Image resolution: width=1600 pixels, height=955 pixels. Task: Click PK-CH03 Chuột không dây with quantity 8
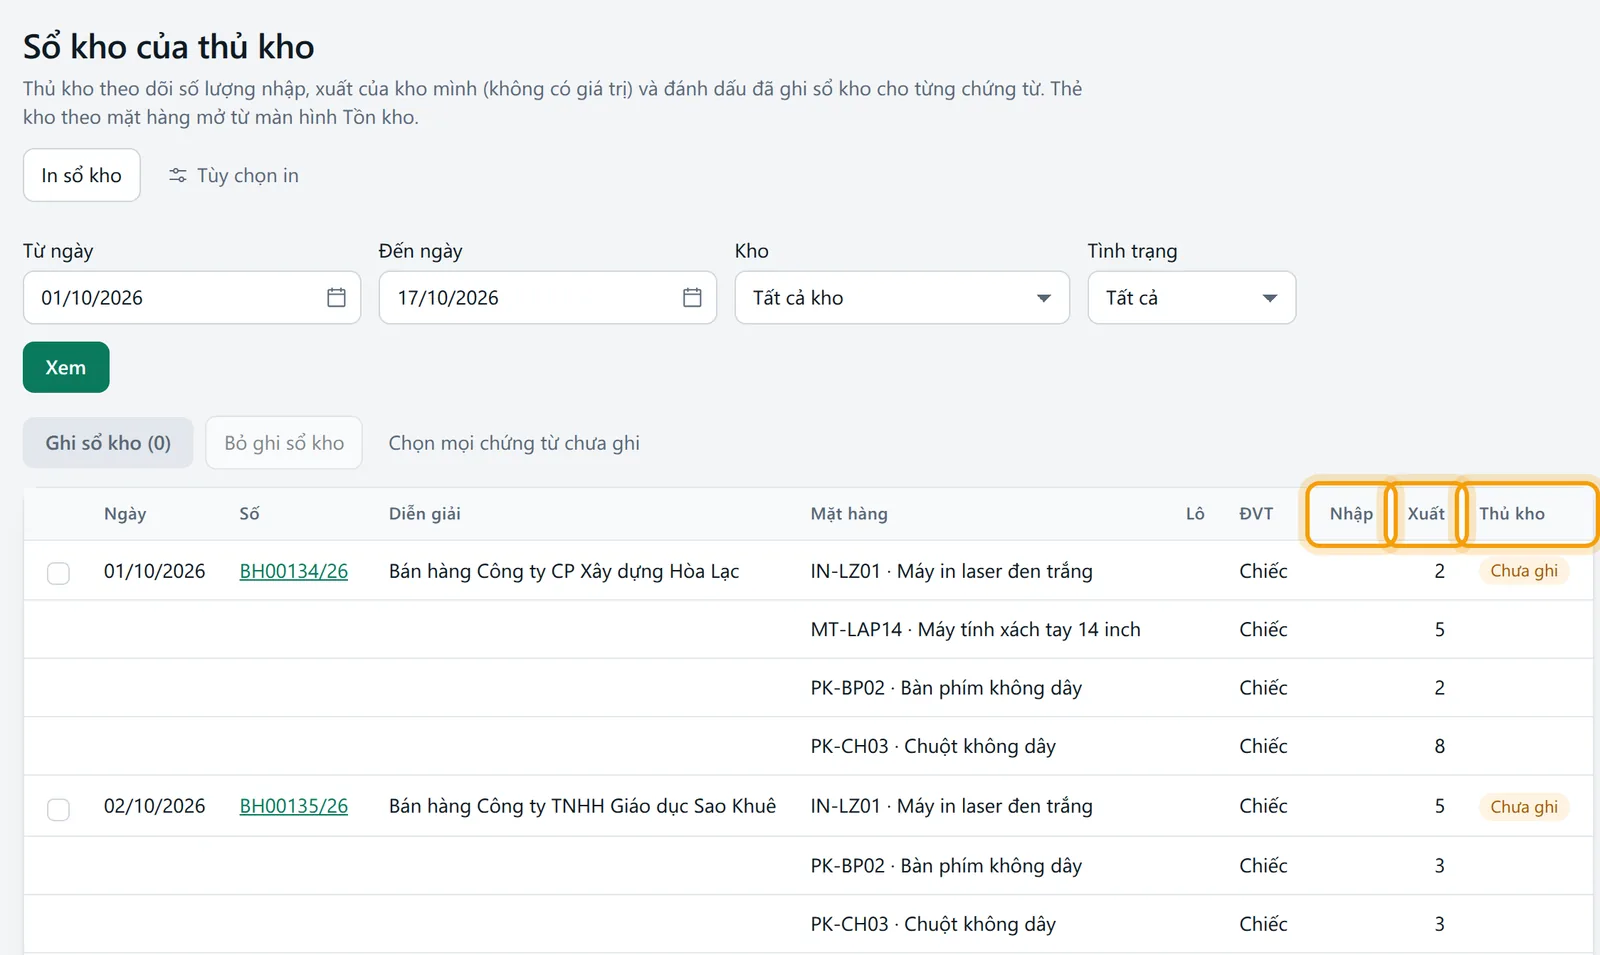click(x=933, y=746)
